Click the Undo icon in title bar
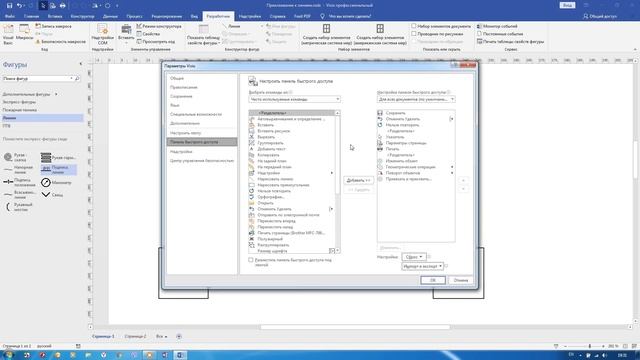 pos(19,5)
